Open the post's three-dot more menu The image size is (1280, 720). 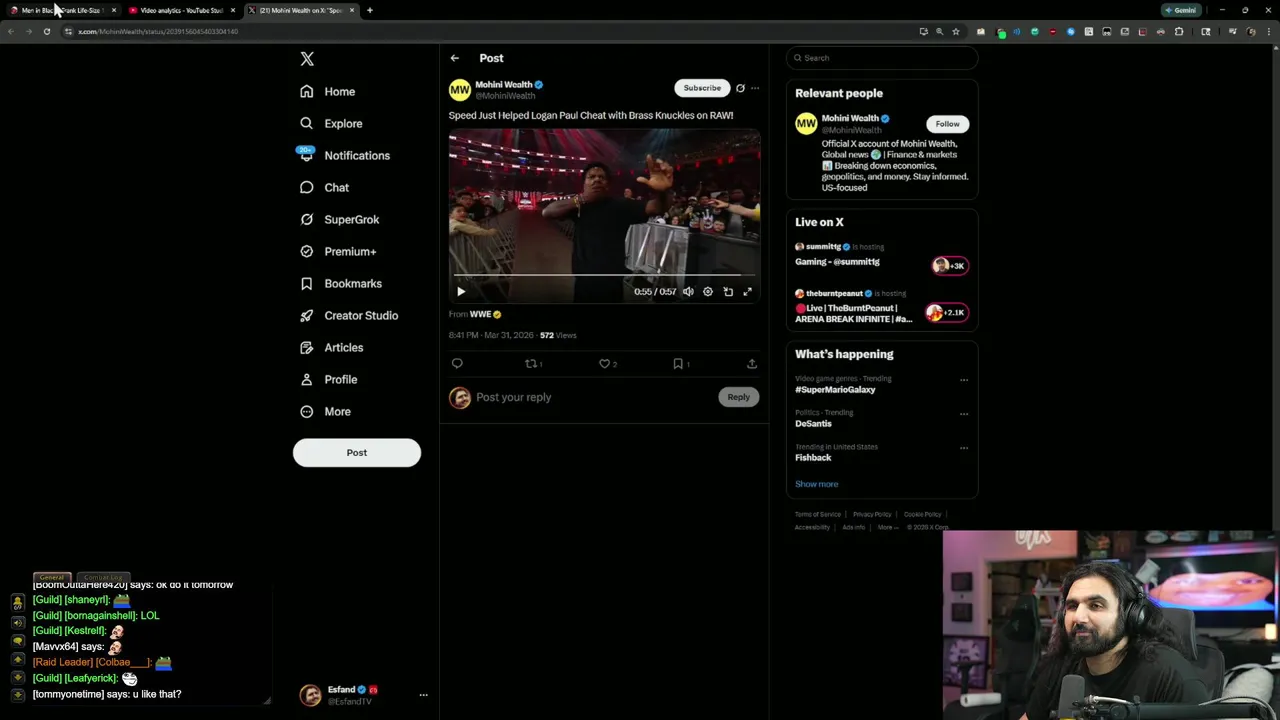(755, 88)
